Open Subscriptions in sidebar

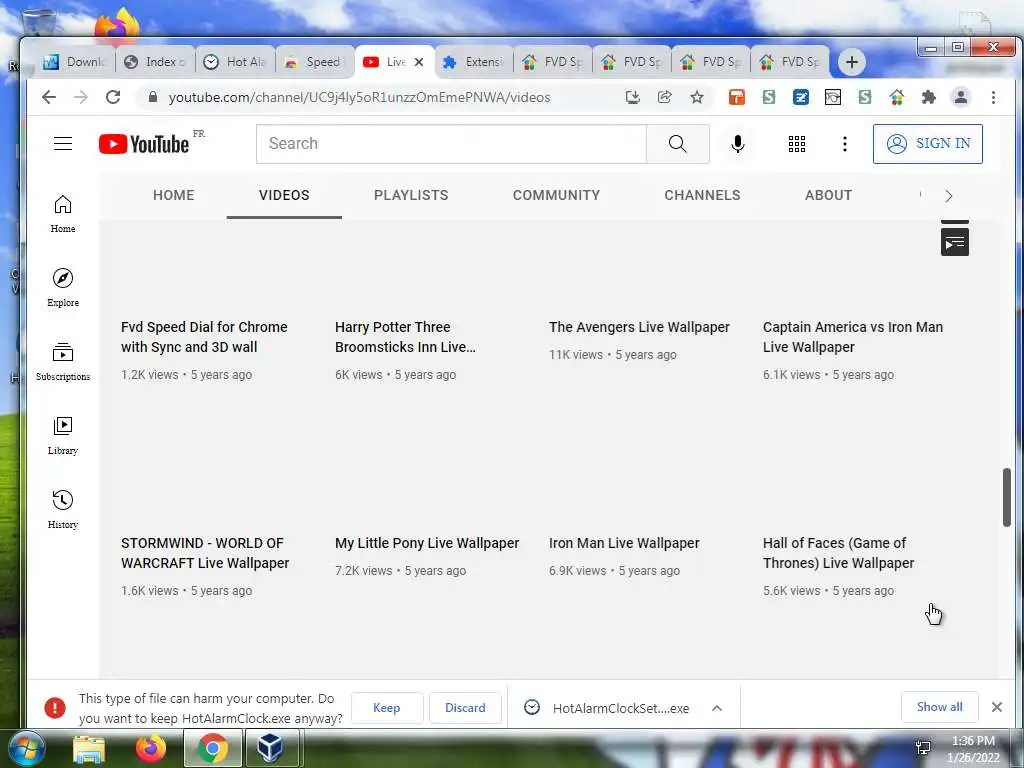click(63, 362)
